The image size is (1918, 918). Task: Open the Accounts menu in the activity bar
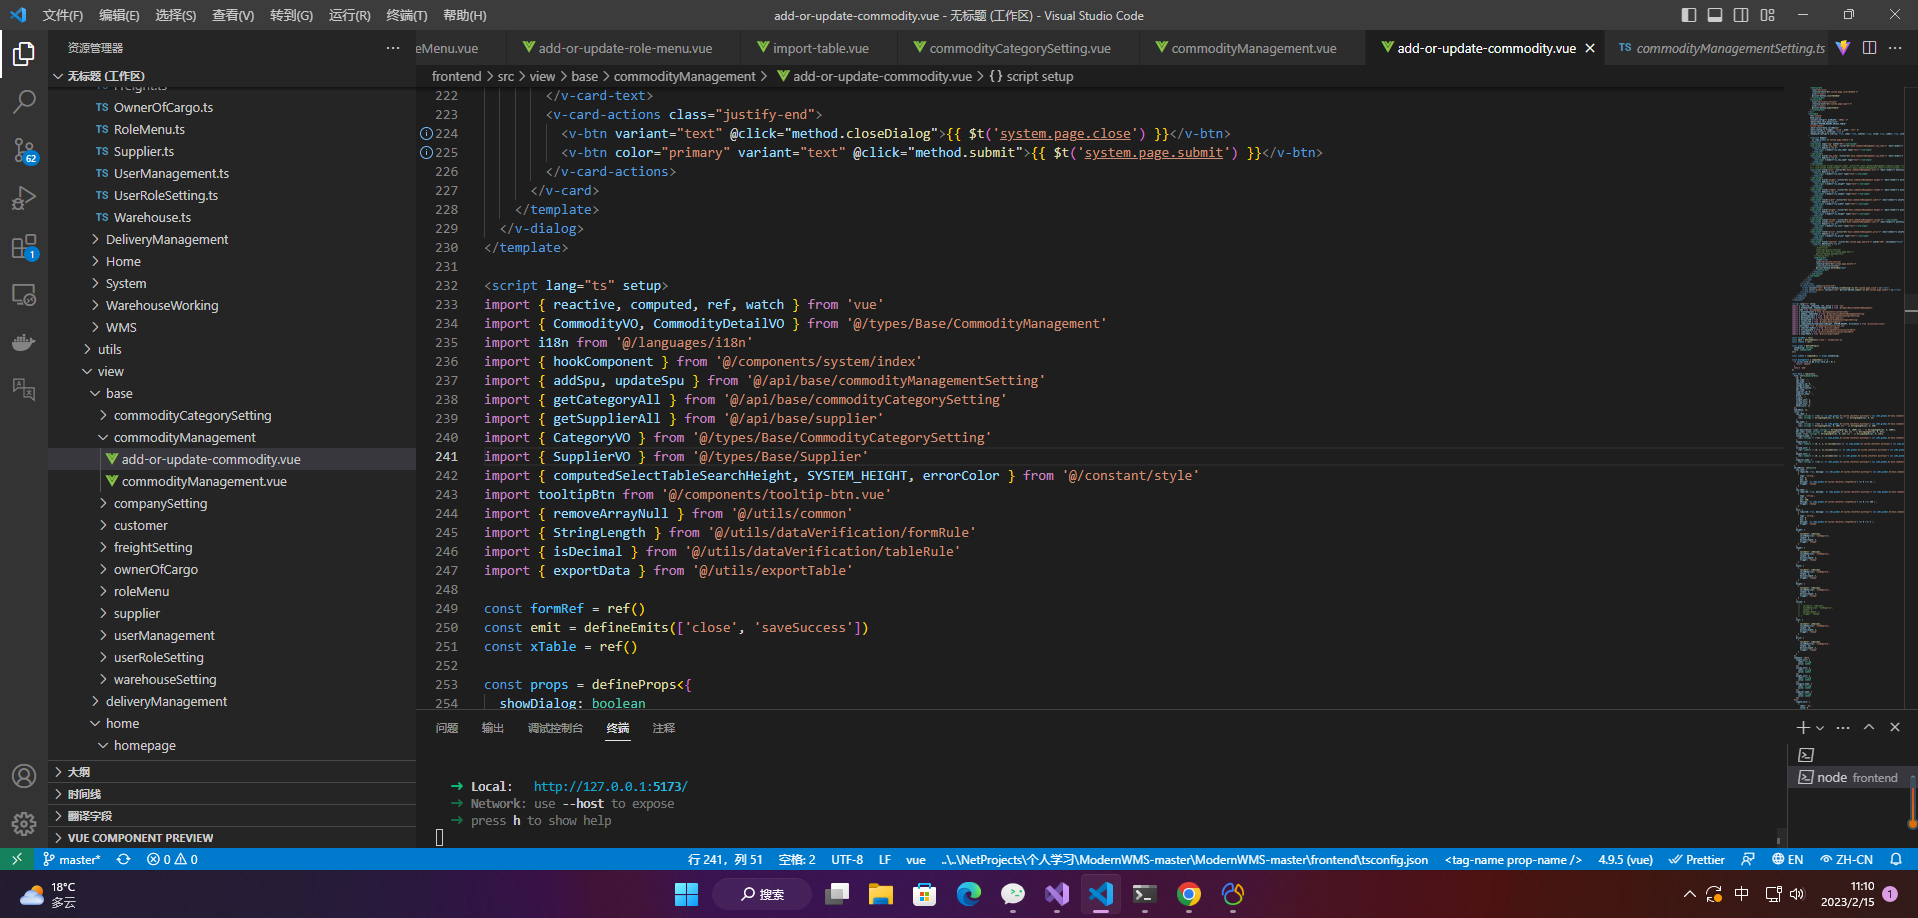tap(24, 776)
